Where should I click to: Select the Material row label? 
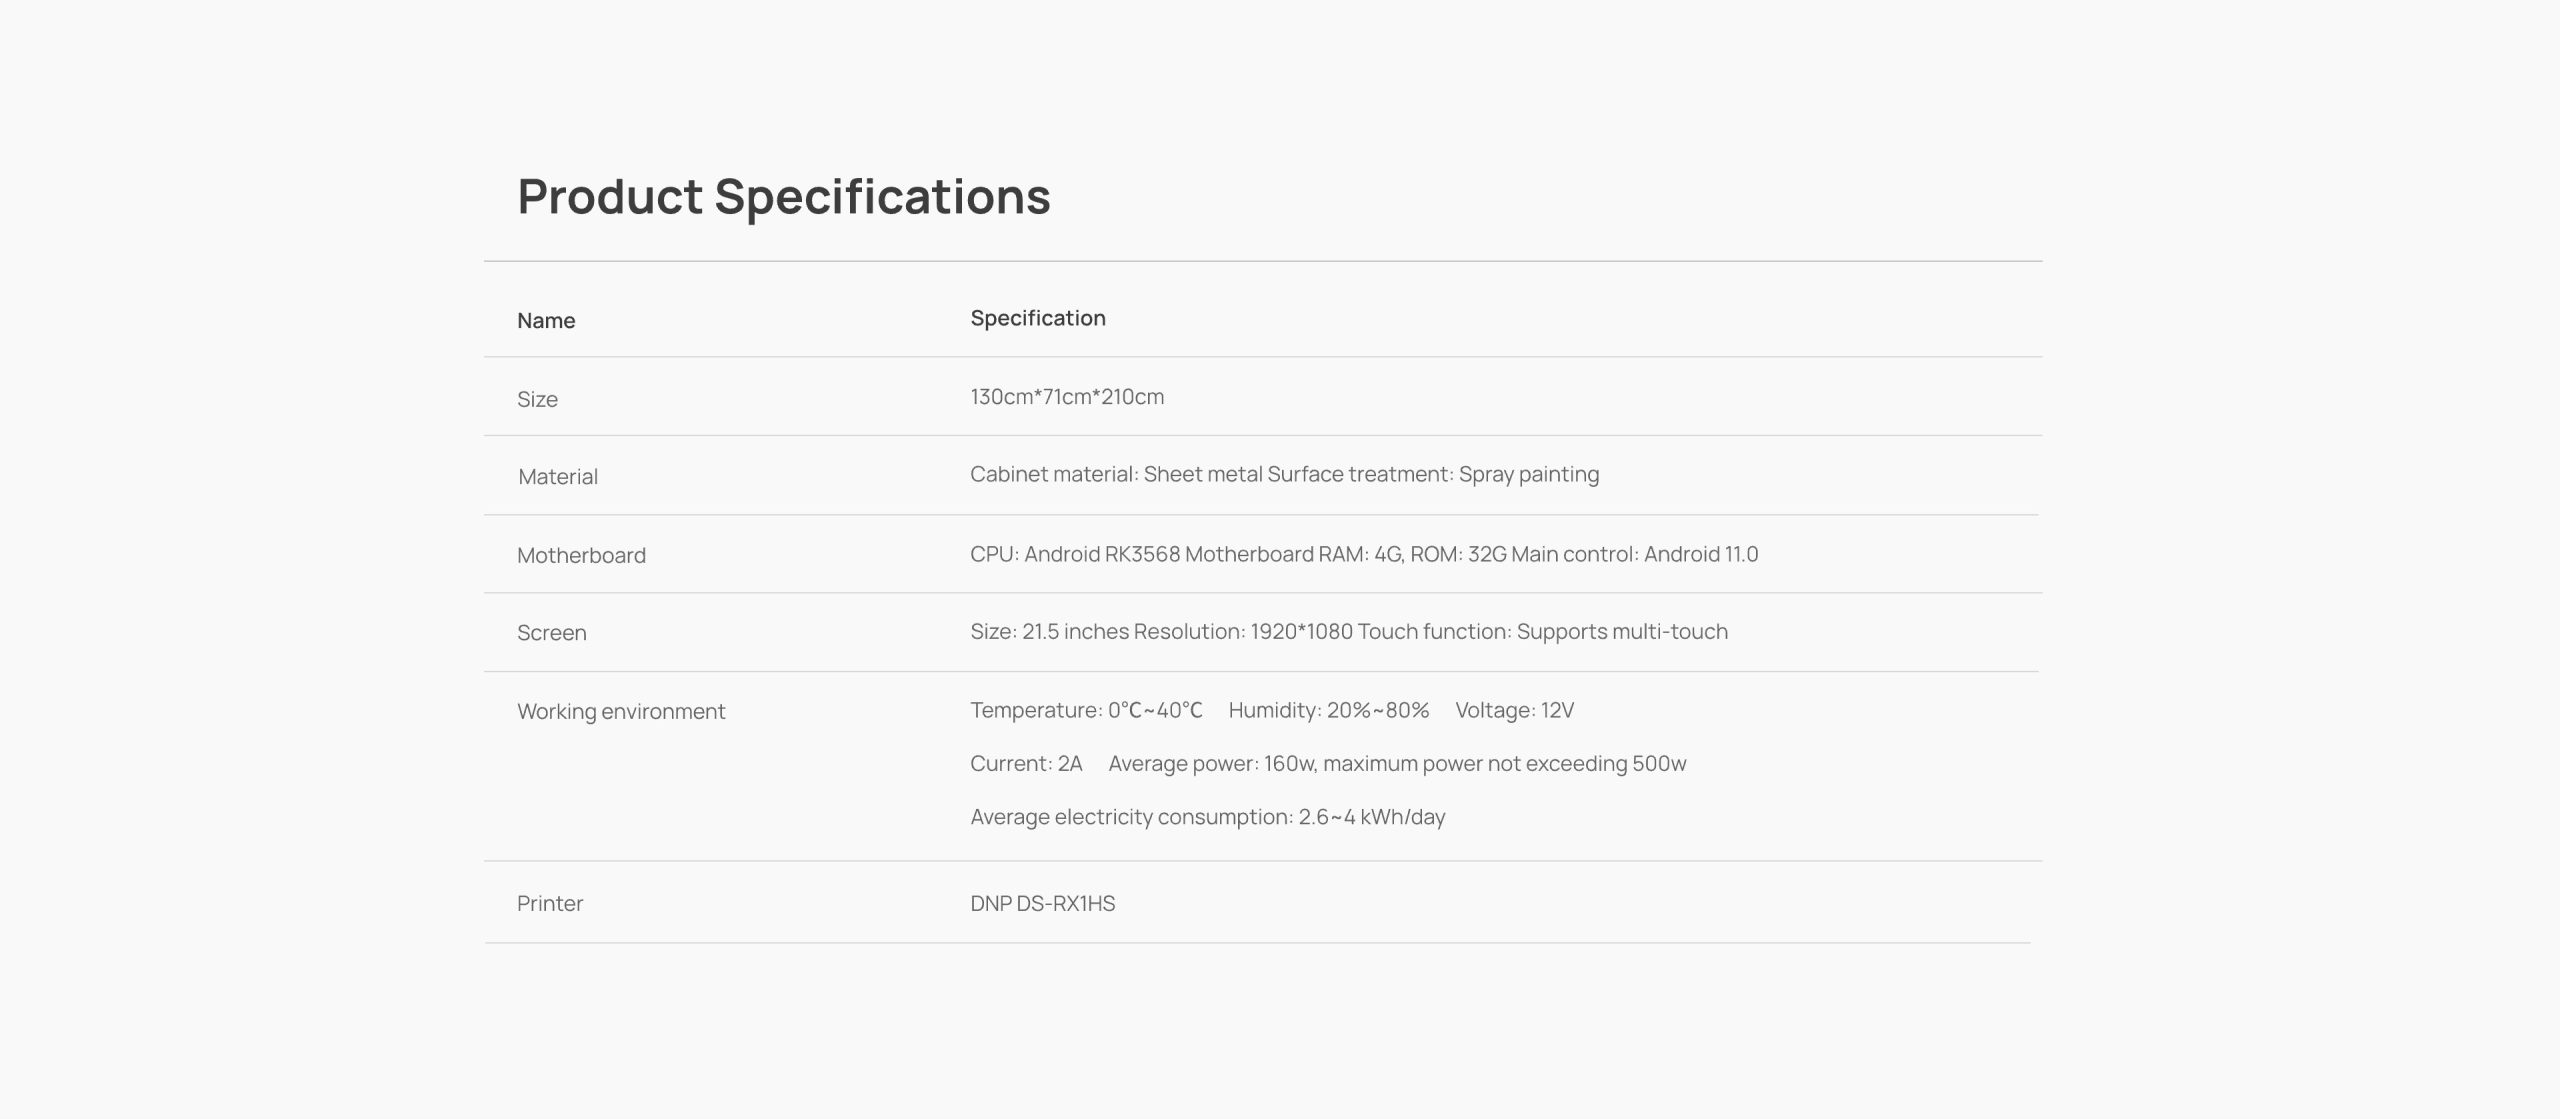pos(557,477)
